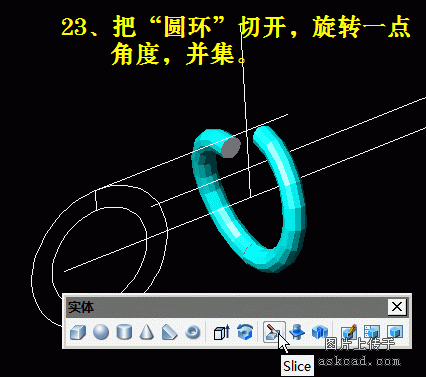Select the Setup Profile tool

click(395, 332)
